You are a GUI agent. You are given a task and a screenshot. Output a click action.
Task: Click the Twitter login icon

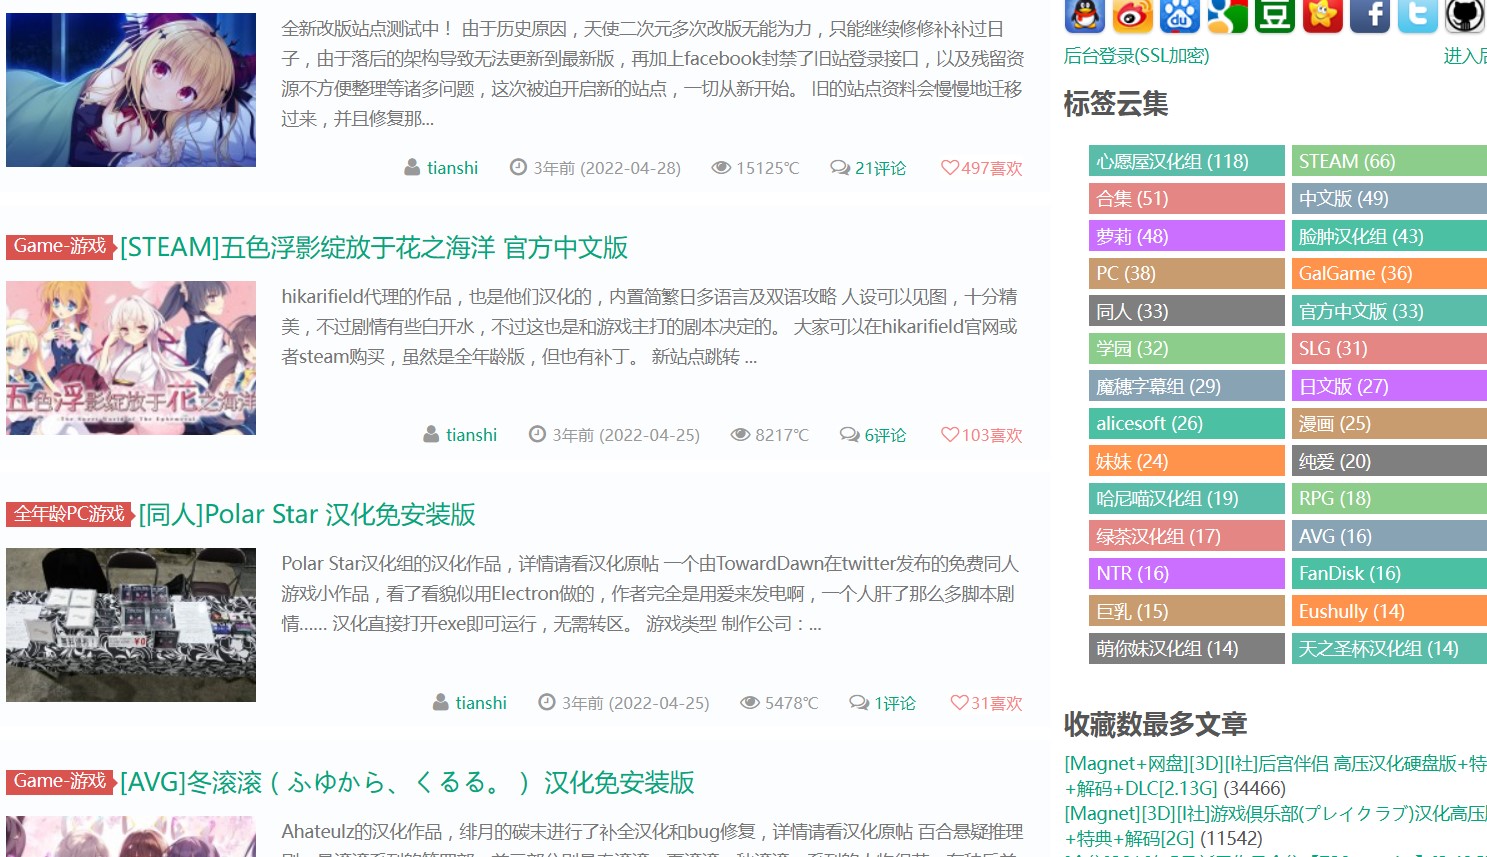[1417, 15]
